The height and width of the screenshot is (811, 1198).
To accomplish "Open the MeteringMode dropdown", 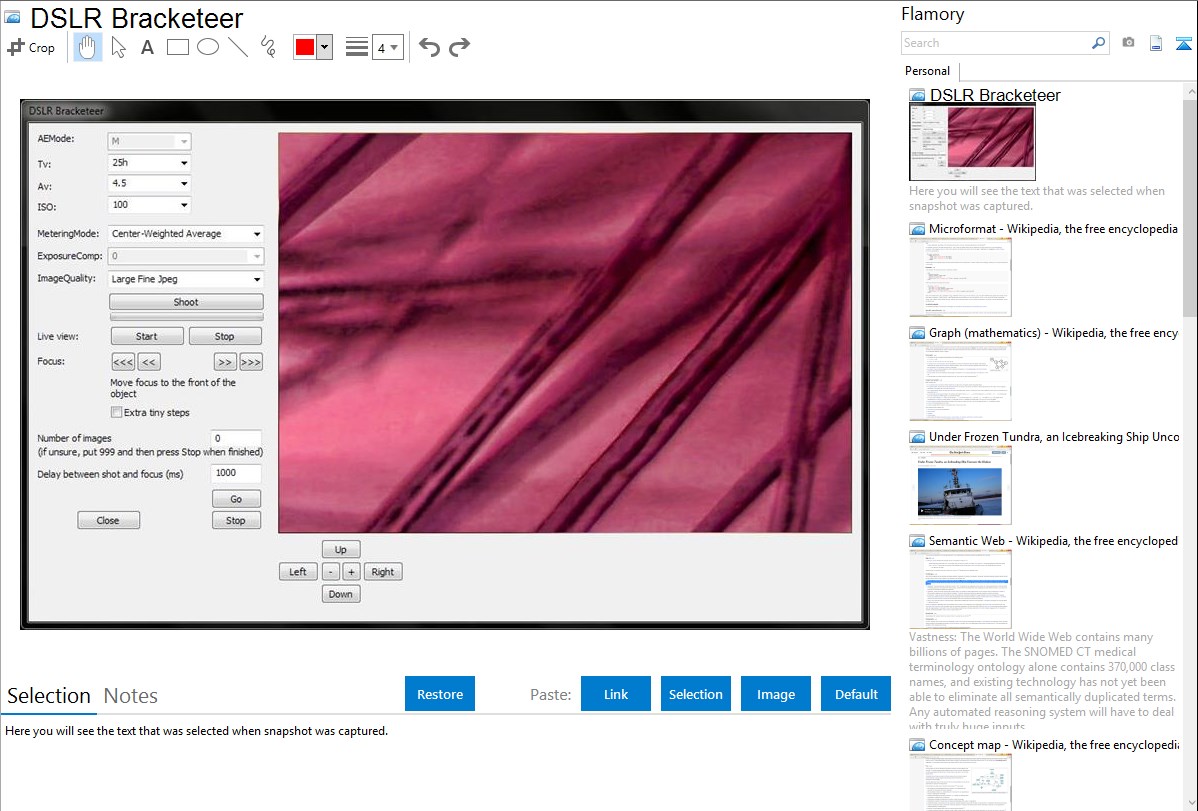I will coord(186,234).
